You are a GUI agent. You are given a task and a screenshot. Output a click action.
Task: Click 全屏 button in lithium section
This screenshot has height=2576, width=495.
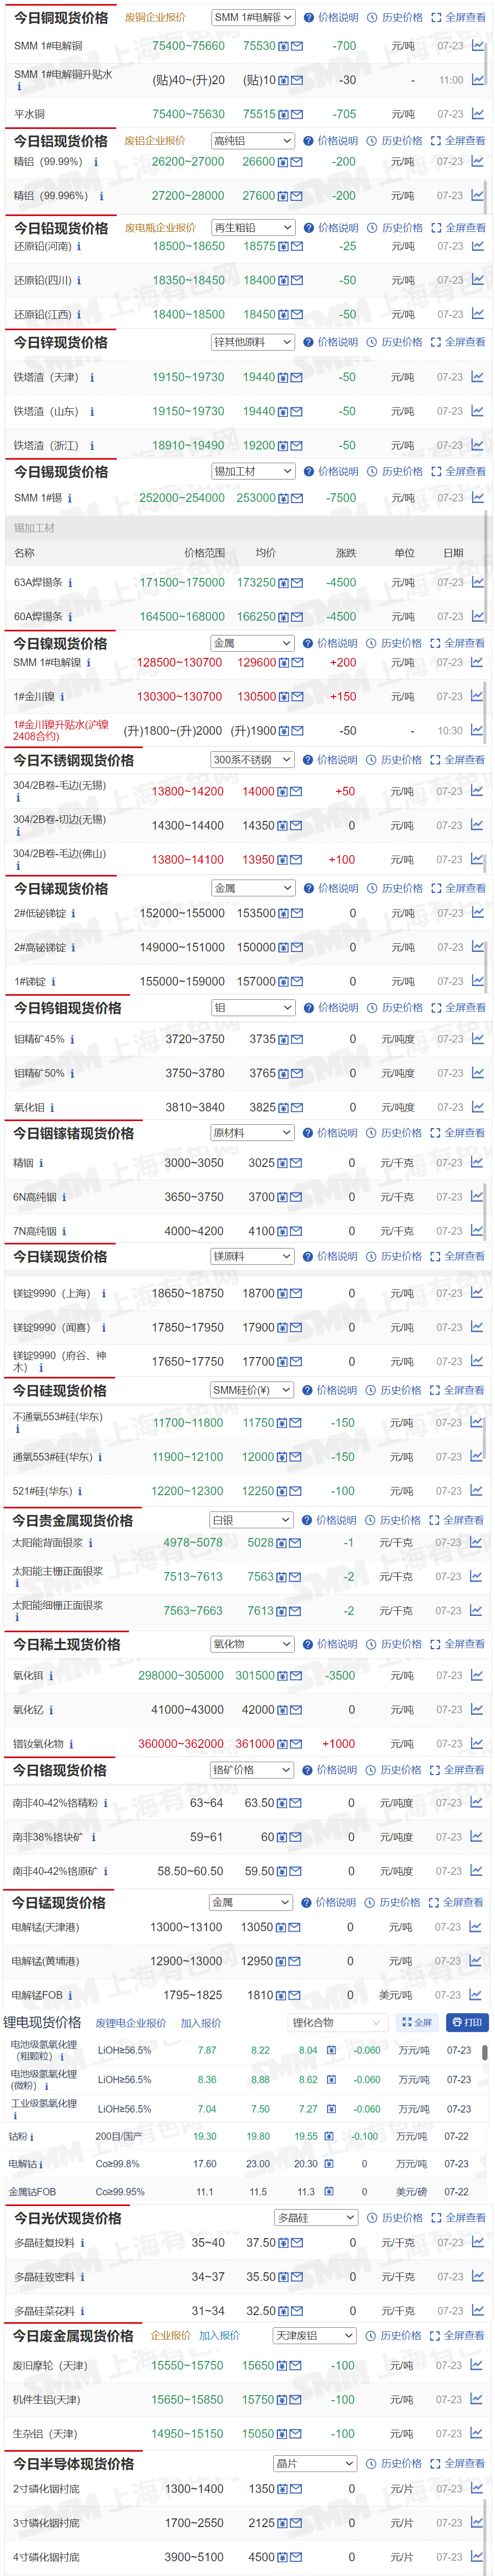pos(417,2022)
